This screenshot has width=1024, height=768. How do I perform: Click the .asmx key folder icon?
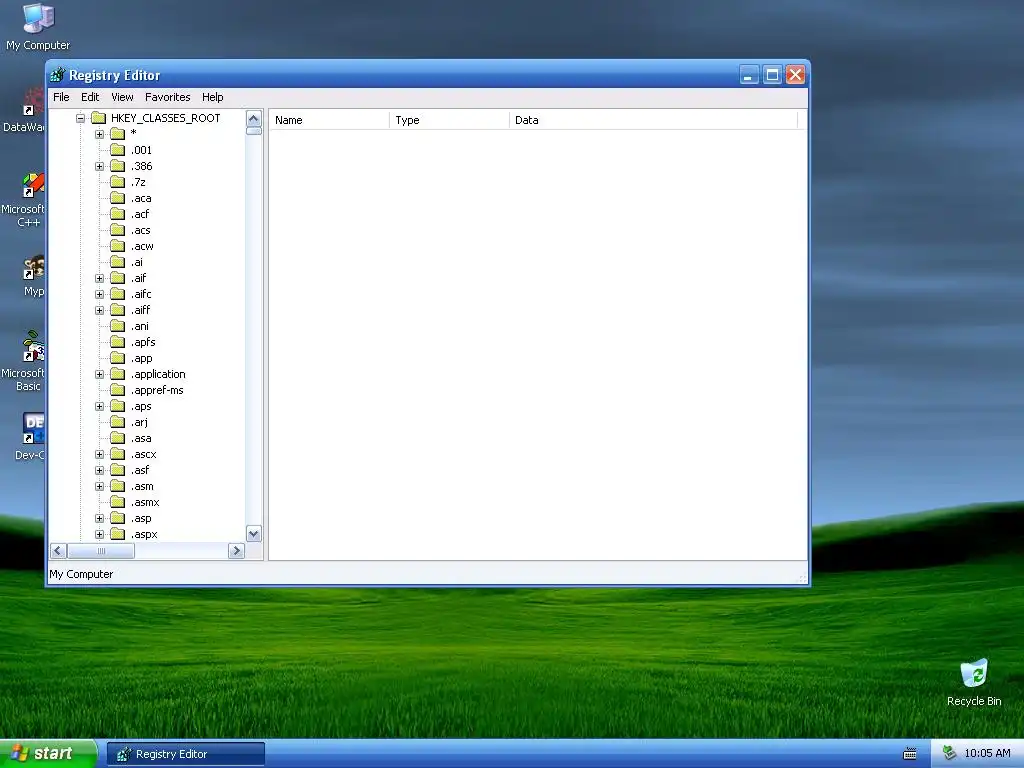click(118, 502)
